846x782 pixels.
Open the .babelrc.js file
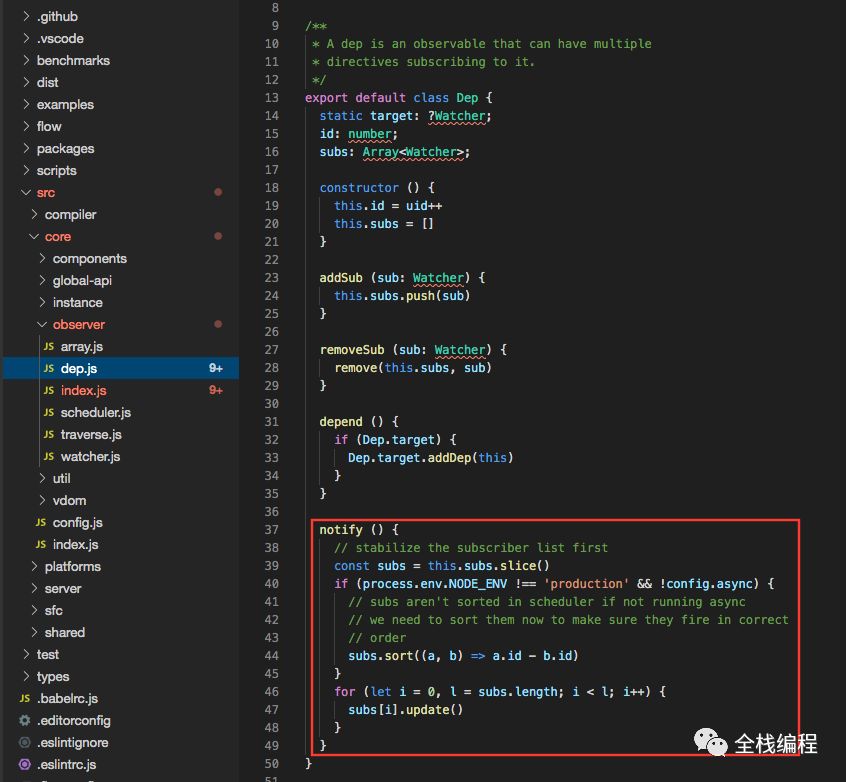(67, 698)
